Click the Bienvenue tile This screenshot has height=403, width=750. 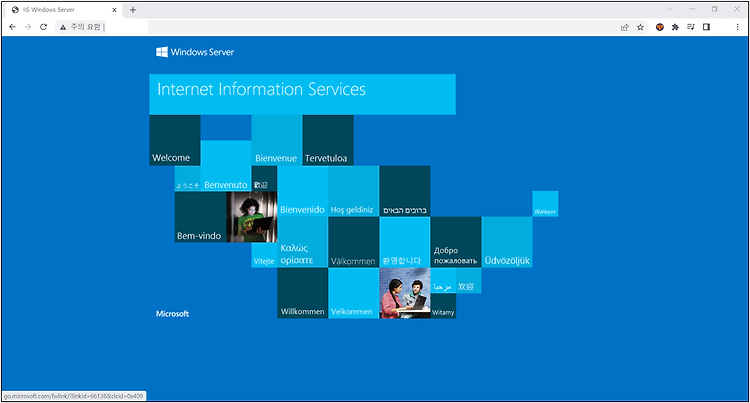pos(276,140)
